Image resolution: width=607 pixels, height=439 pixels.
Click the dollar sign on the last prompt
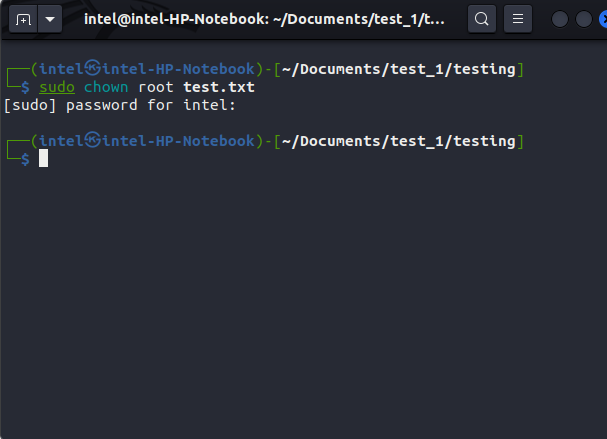25,159
